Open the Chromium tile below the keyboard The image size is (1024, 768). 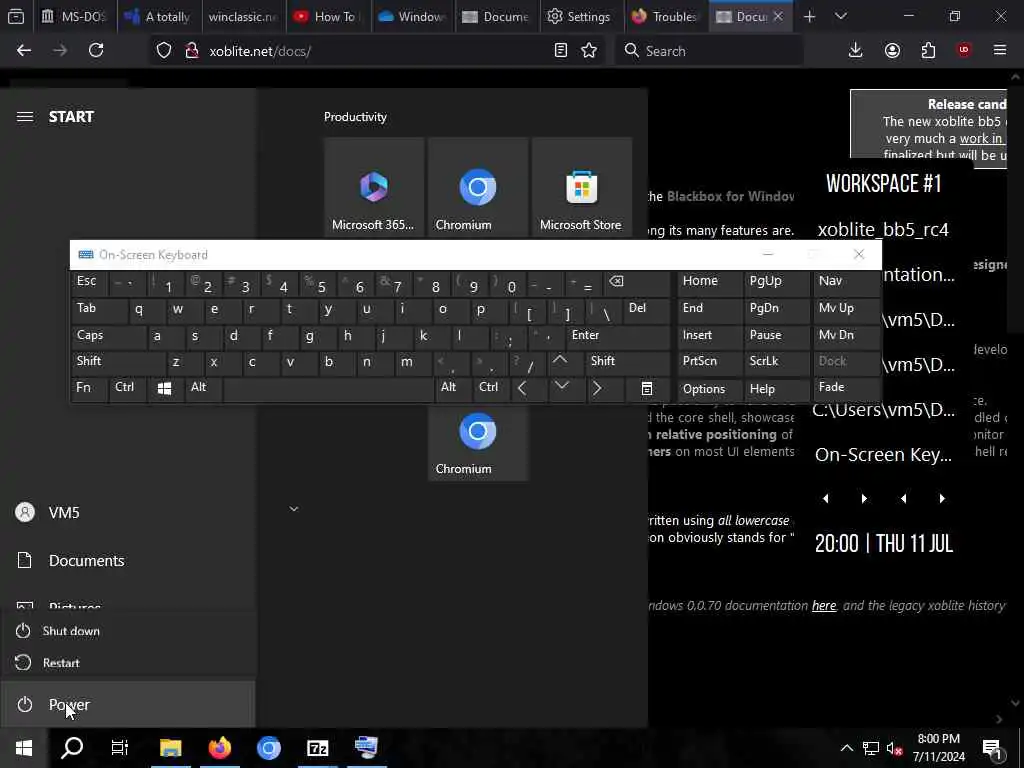tap(477, 443)
